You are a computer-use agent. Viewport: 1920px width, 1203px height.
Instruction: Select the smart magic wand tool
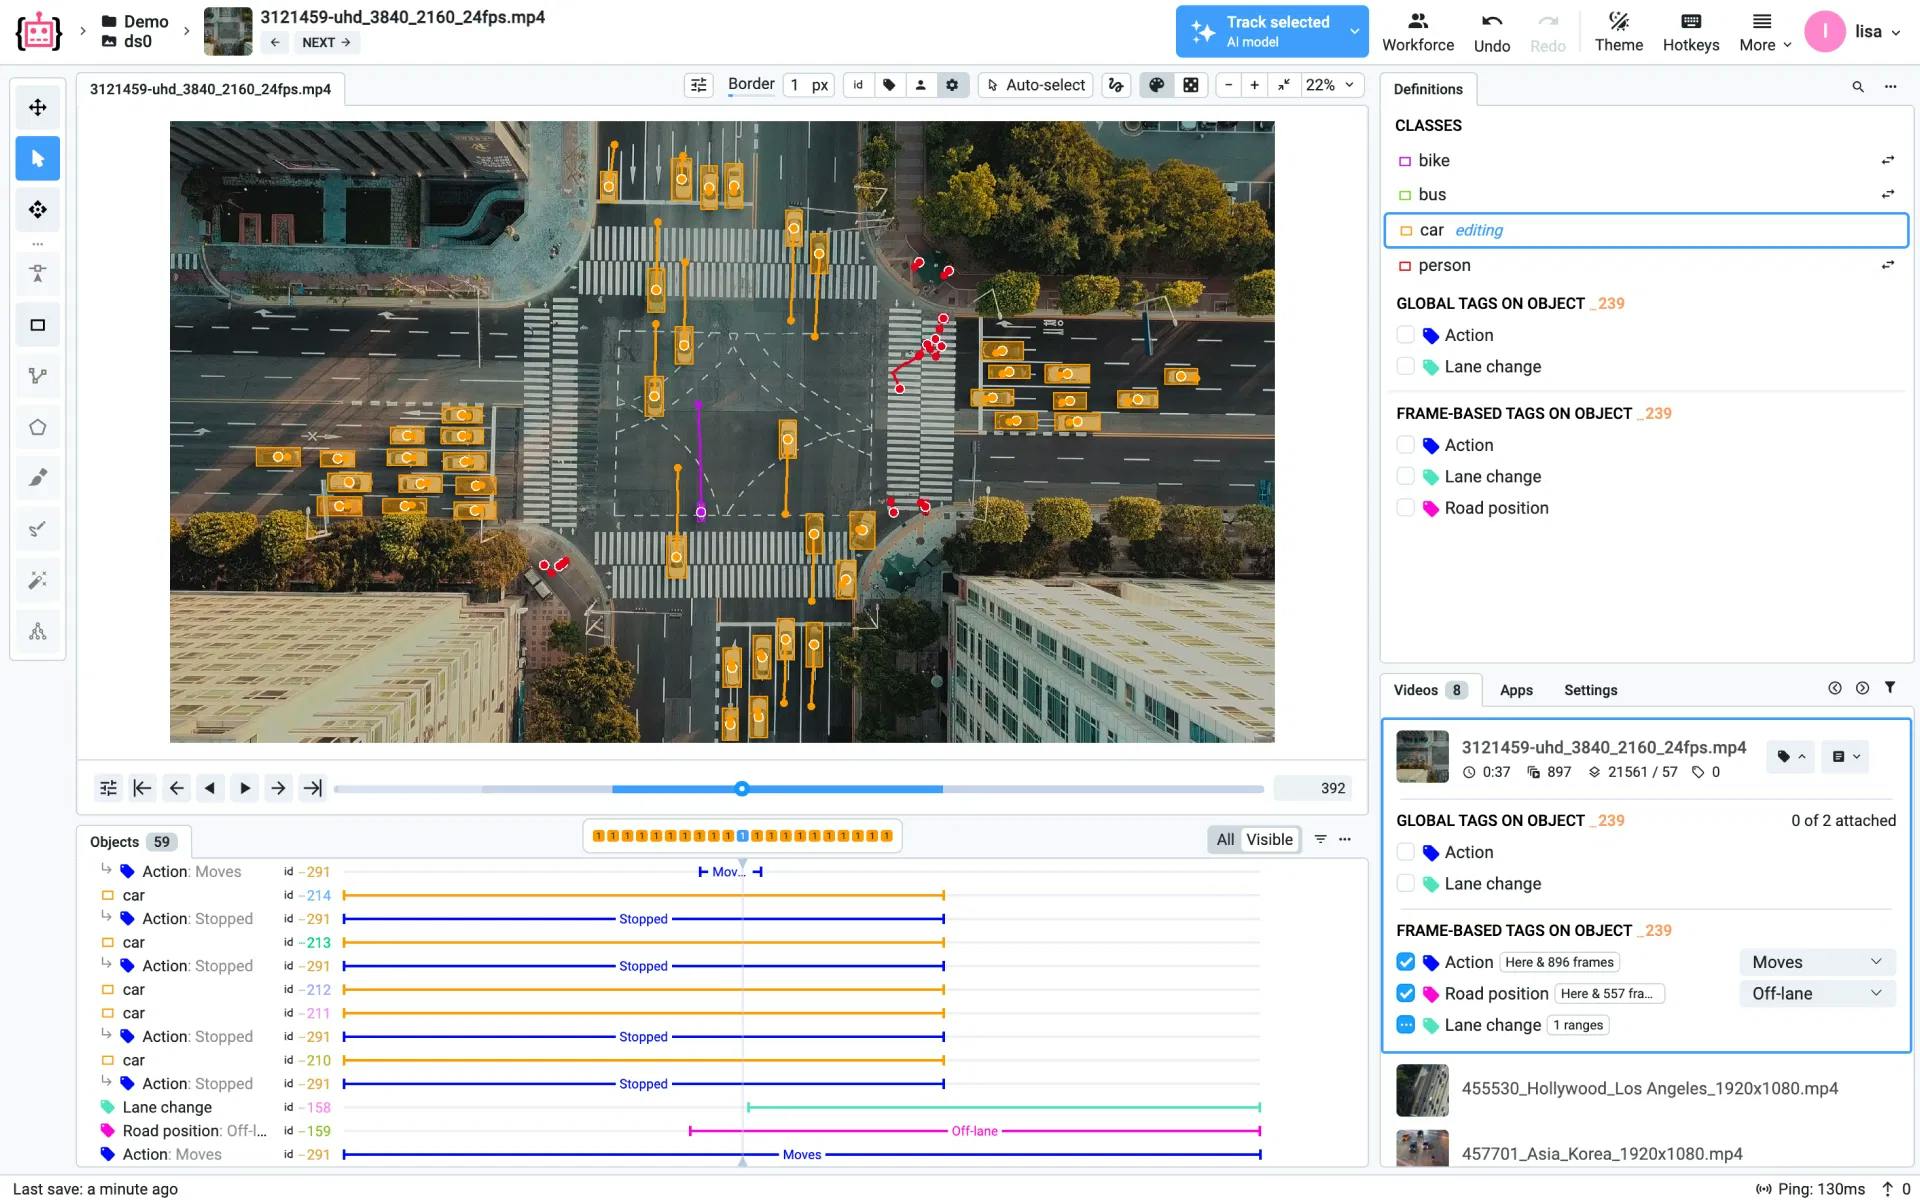click(x=38, y=580)
